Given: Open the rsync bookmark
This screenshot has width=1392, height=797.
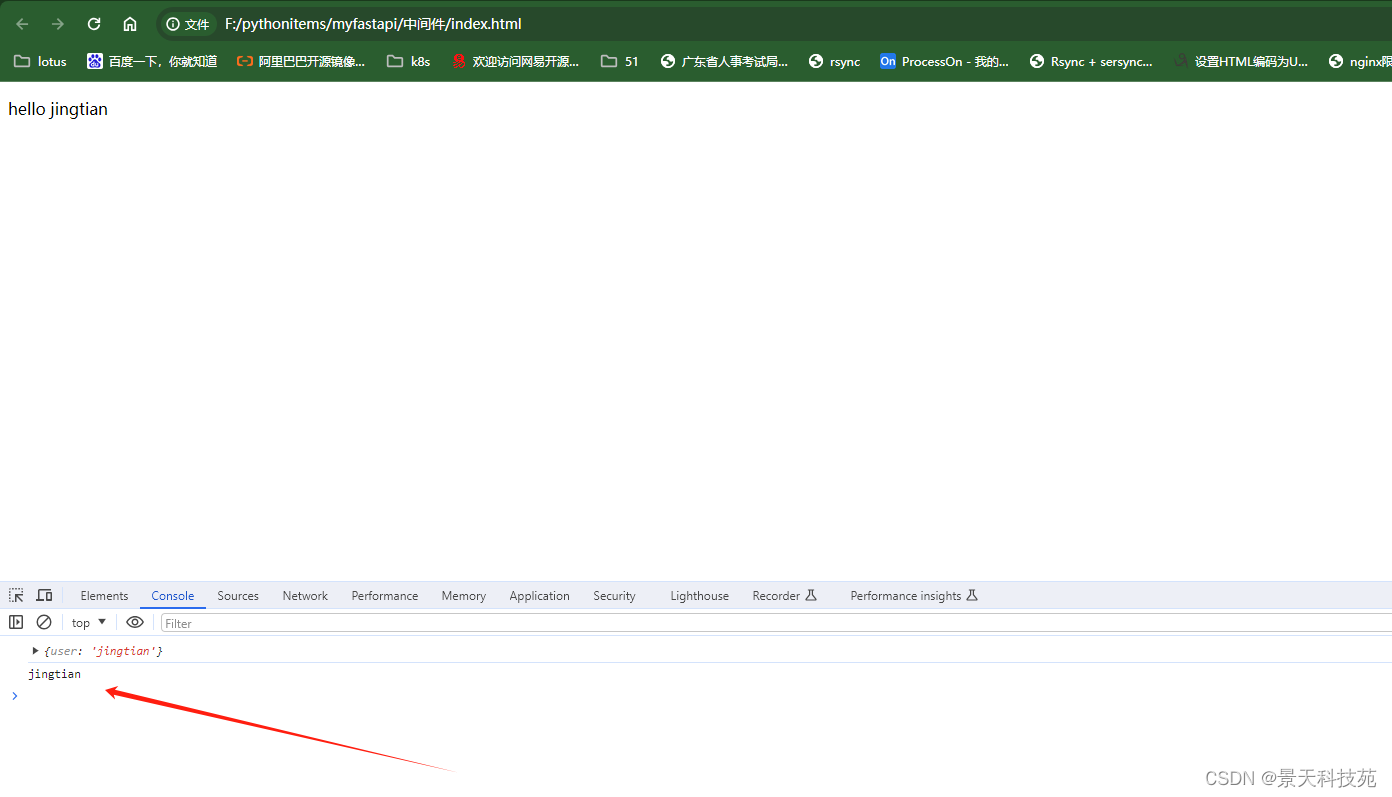Looking at the screenshot, I should tap(834, 61).
